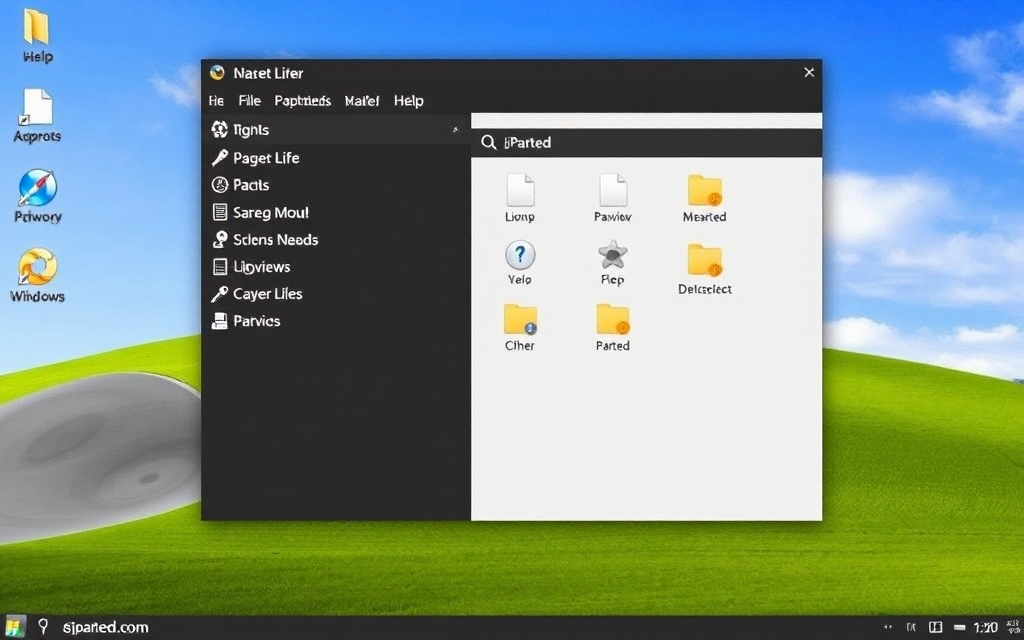Open the Ciher folder
The height and width of the screenshot is (640, 1024).
click(x=520, y=328)
